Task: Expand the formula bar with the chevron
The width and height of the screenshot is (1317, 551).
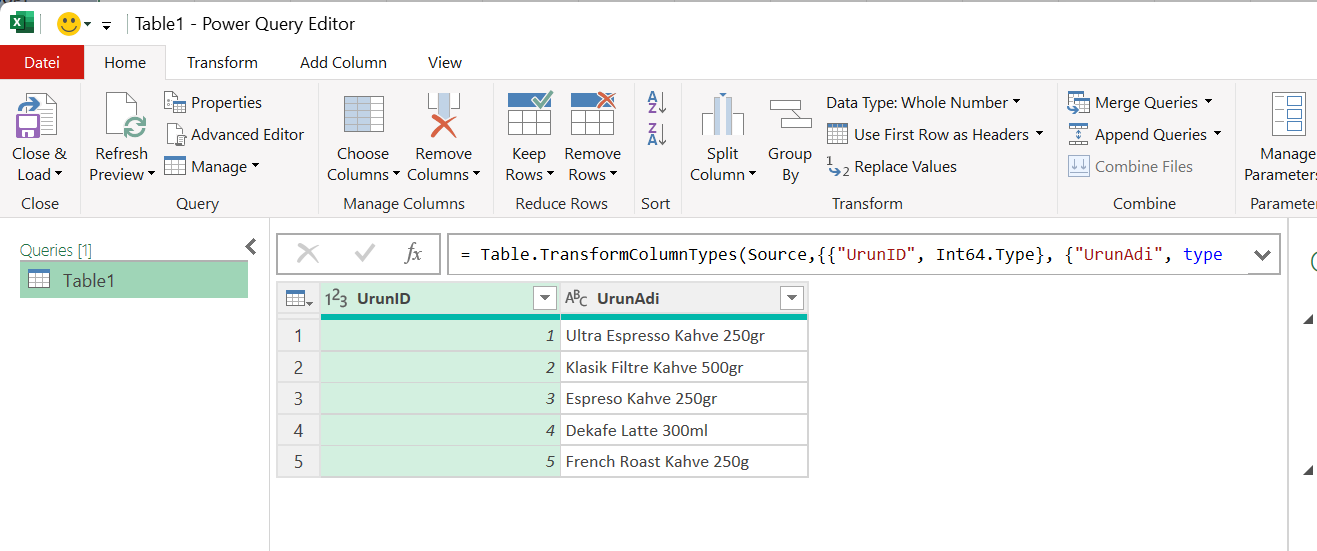Action: [x=1262, y=254]
